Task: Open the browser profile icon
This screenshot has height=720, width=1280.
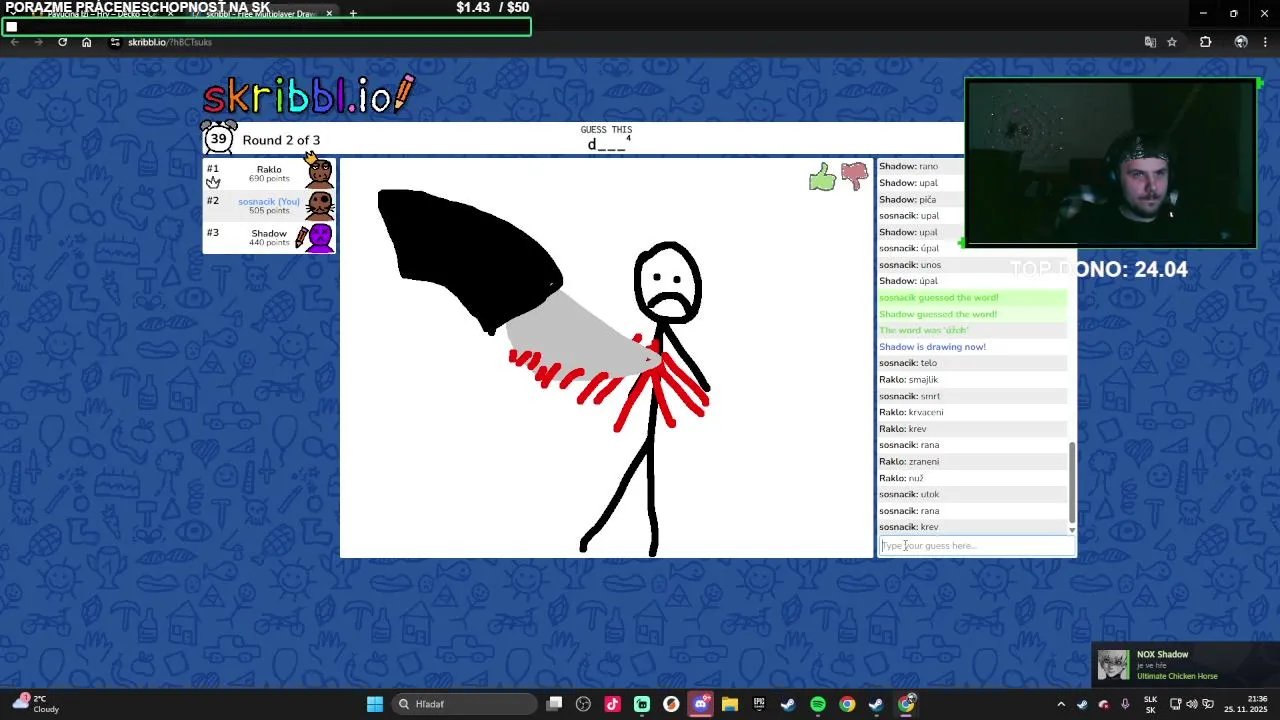Action: pos(1241,42)
